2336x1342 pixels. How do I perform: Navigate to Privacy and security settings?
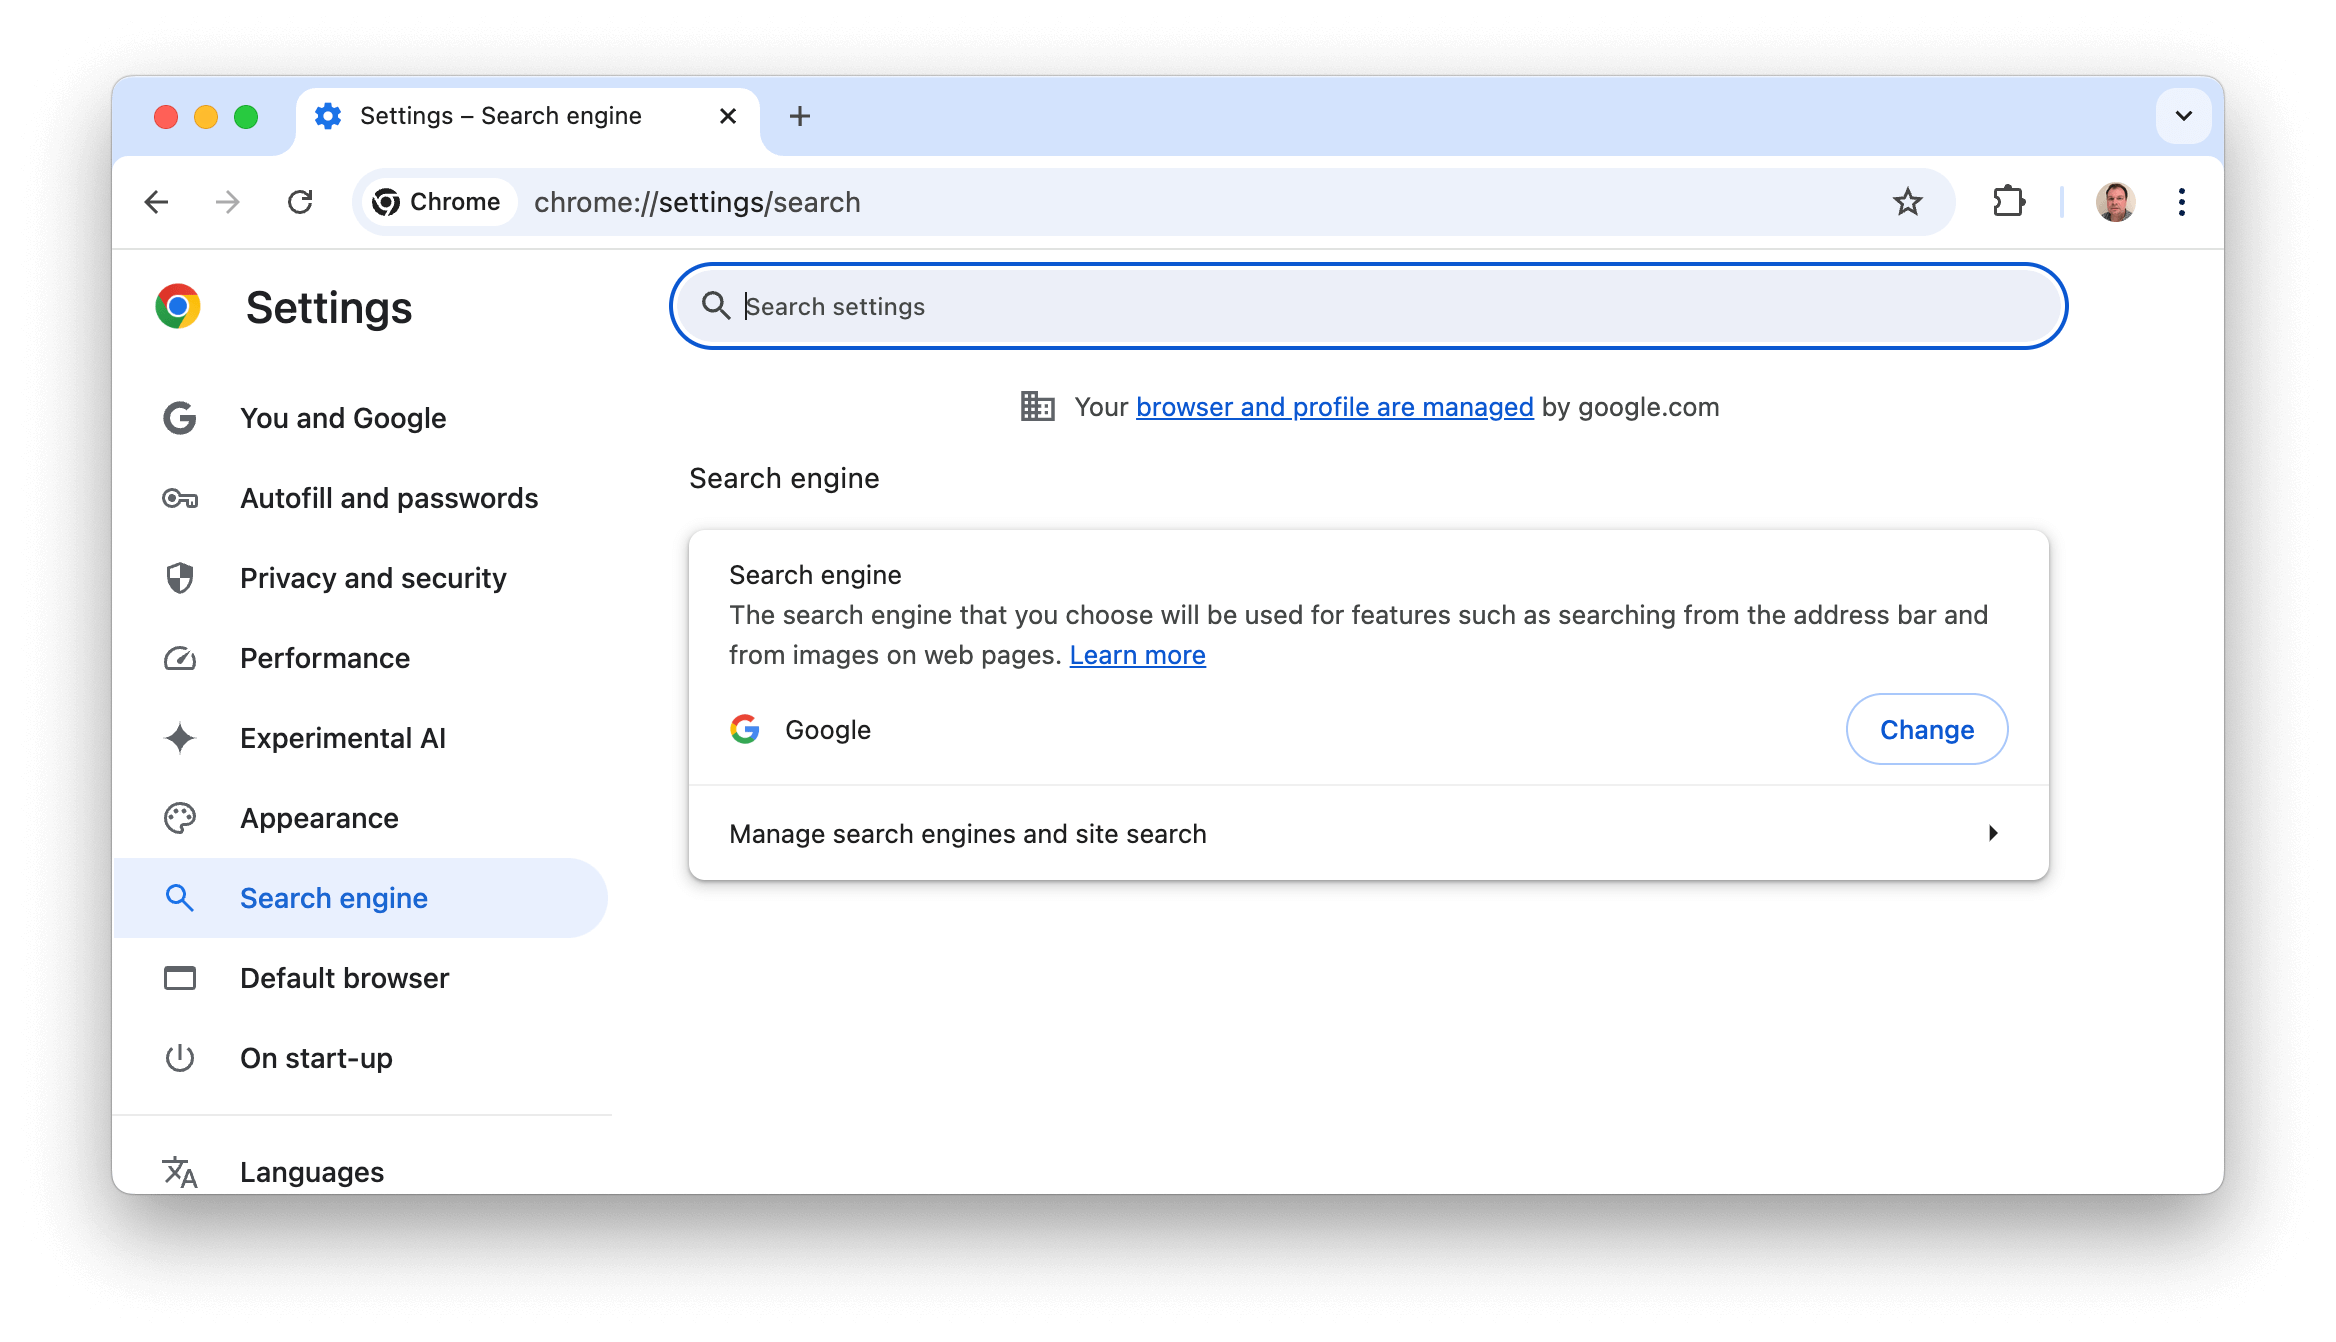point(372,578)
